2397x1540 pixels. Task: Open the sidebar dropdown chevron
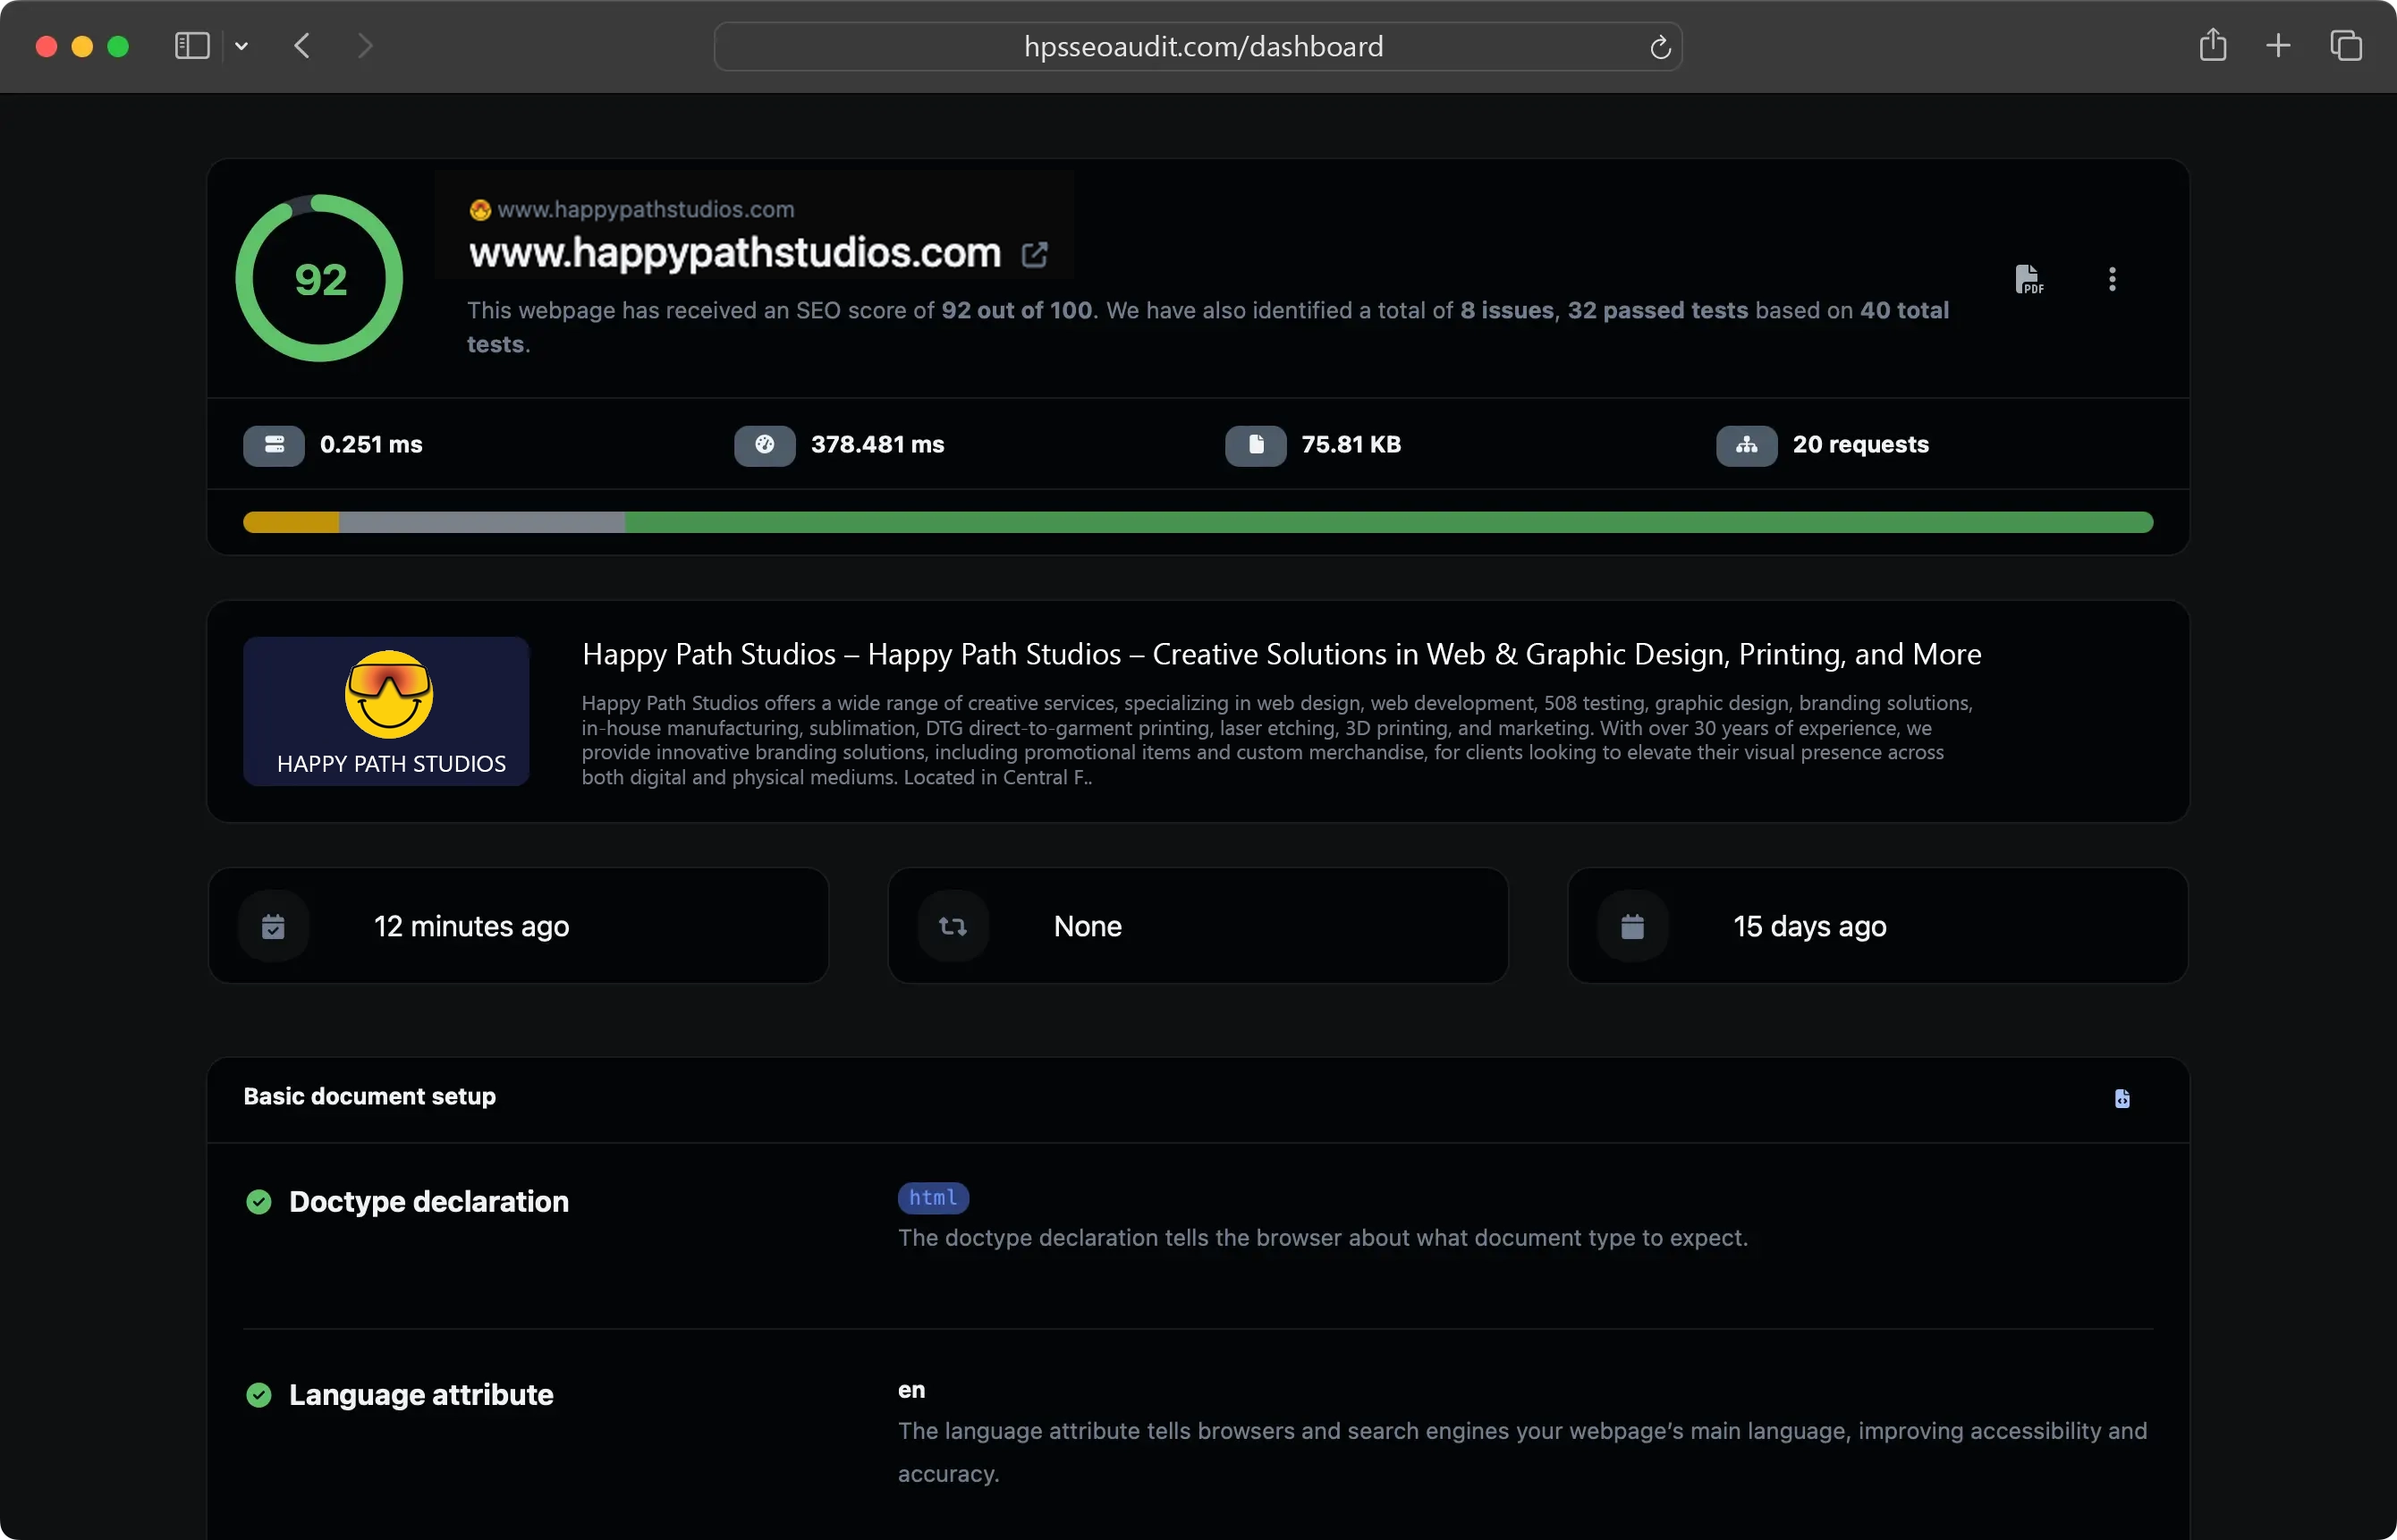tap(241, 46)
